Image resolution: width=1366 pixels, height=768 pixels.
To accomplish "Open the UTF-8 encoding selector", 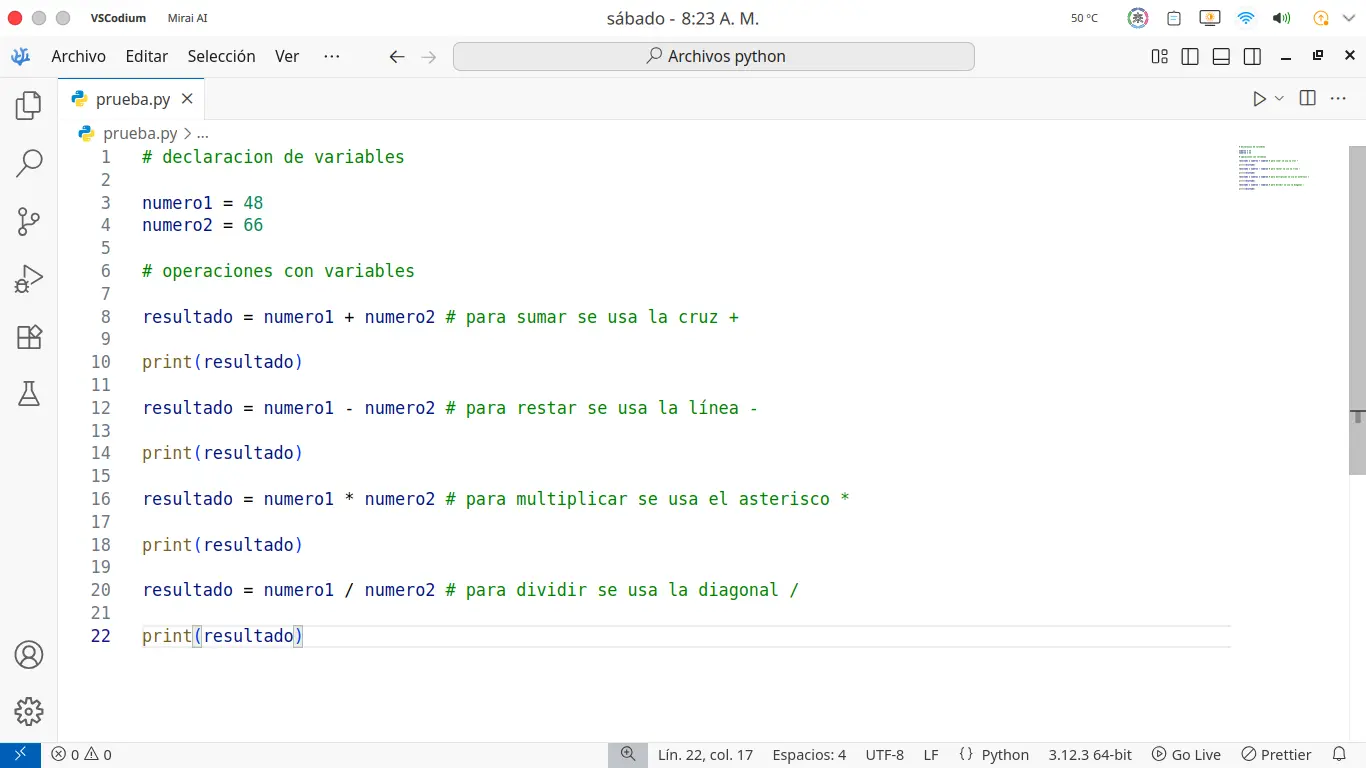I will pos(885,755).
